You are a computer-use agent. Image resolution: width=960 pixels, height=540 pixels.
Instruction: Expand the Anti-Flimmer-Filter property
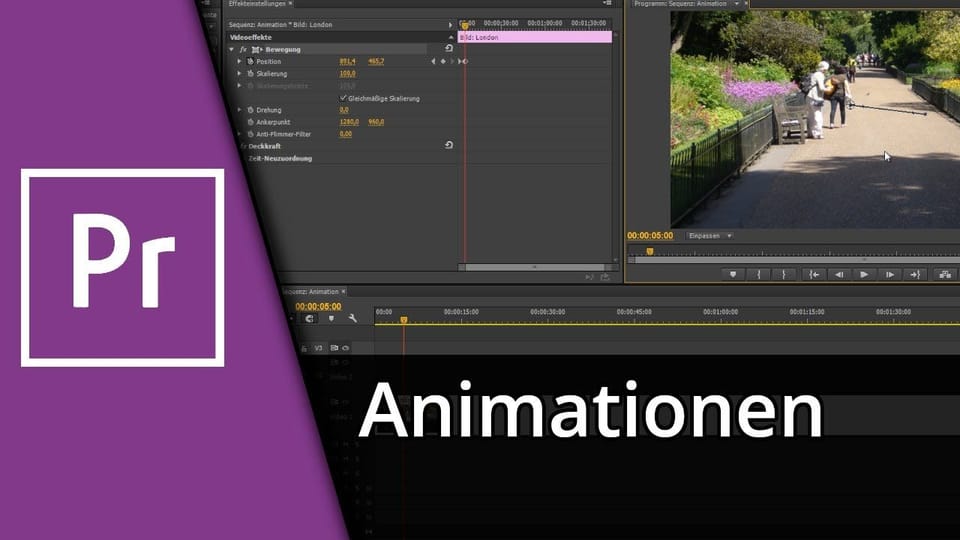point(239,133)
